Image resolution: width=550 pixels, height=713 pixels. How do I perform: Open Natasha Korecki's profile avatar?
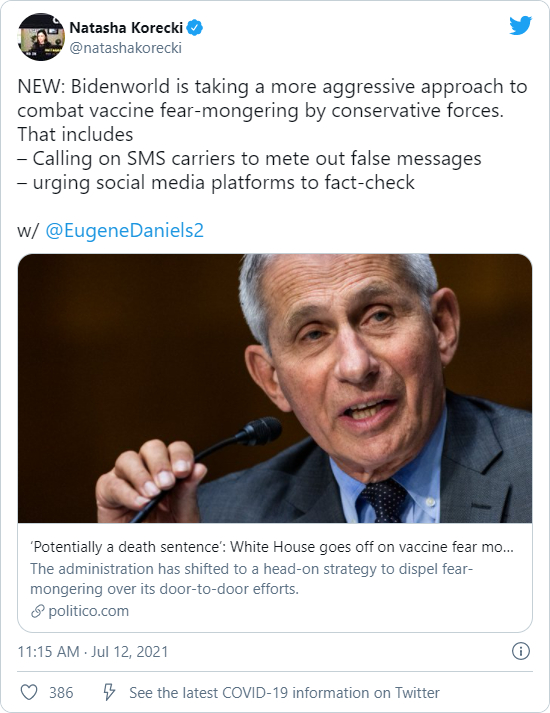click(x=41, y=37)
